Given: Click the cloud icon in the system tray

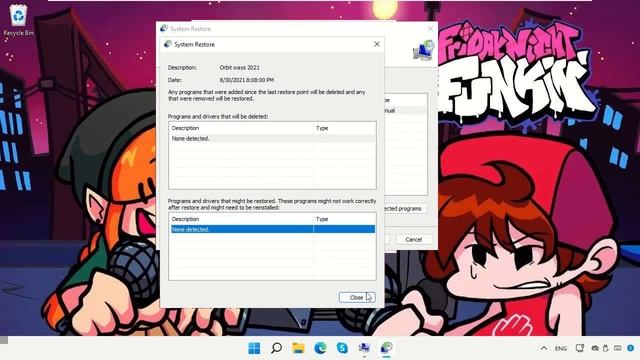Looking at the screenshot, I should (x=595, y=349).
